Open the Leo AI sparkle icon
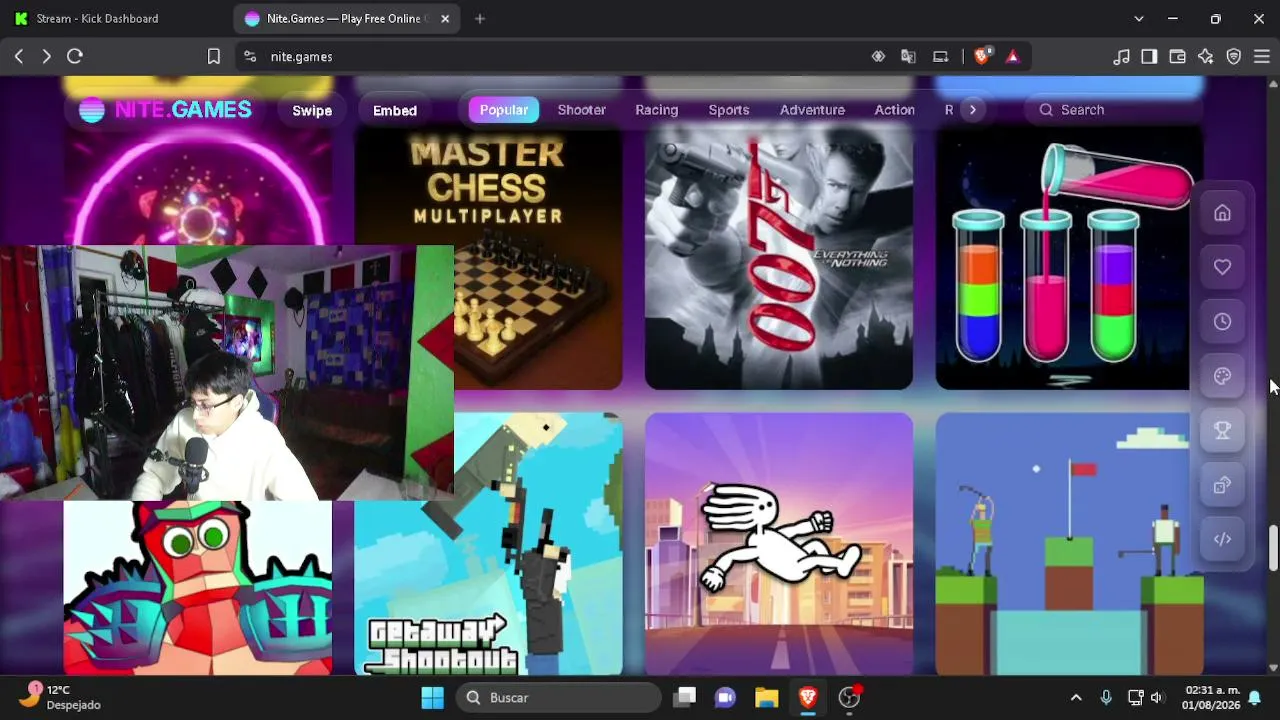 (1205, 57)
